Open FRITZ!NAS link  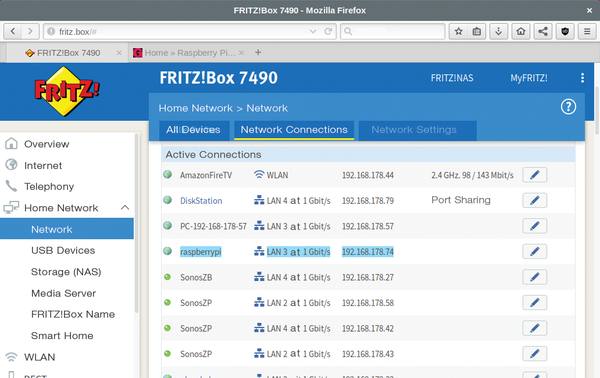tap(452, 78)
